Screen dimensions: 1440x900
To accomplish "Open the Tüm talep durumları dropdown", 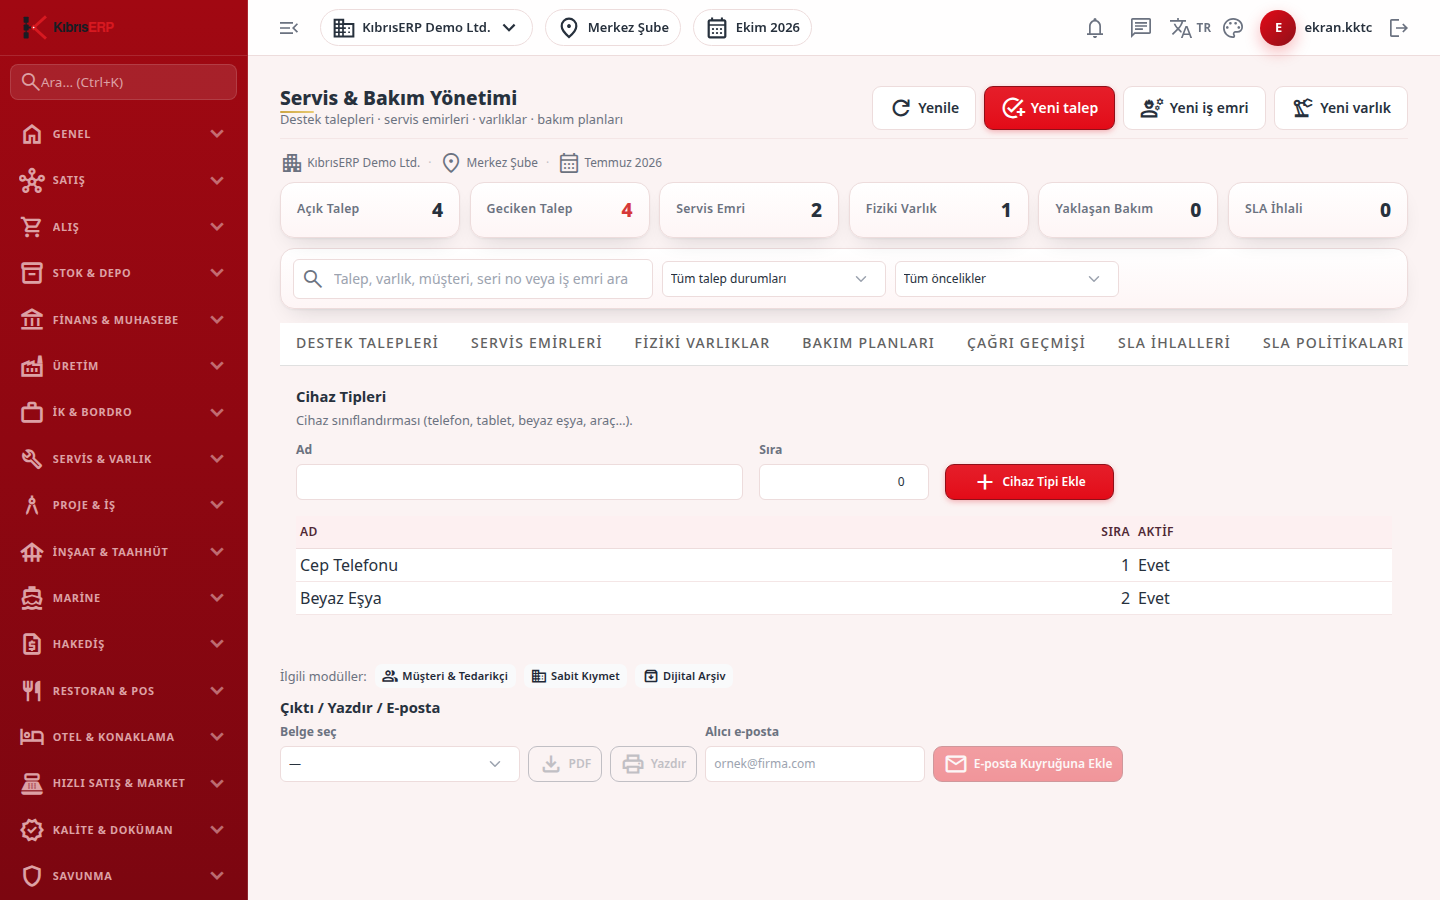I will (x=774, y=279).
